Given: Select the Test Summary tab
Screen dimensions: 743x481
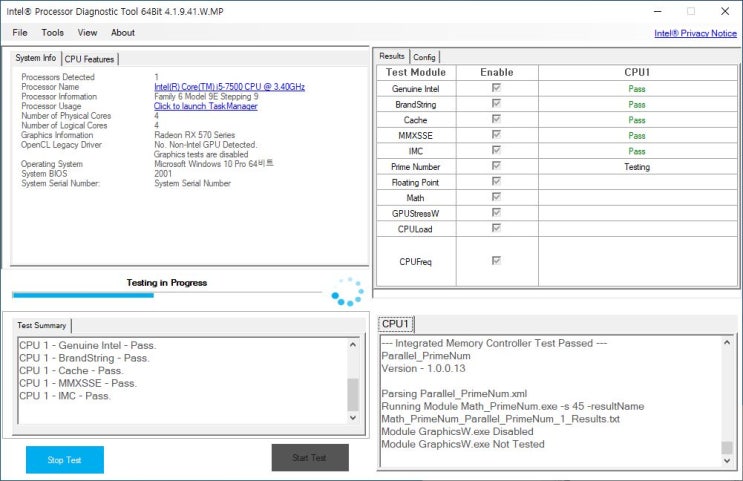Looking at the screenshot, I should coord(42,325).
